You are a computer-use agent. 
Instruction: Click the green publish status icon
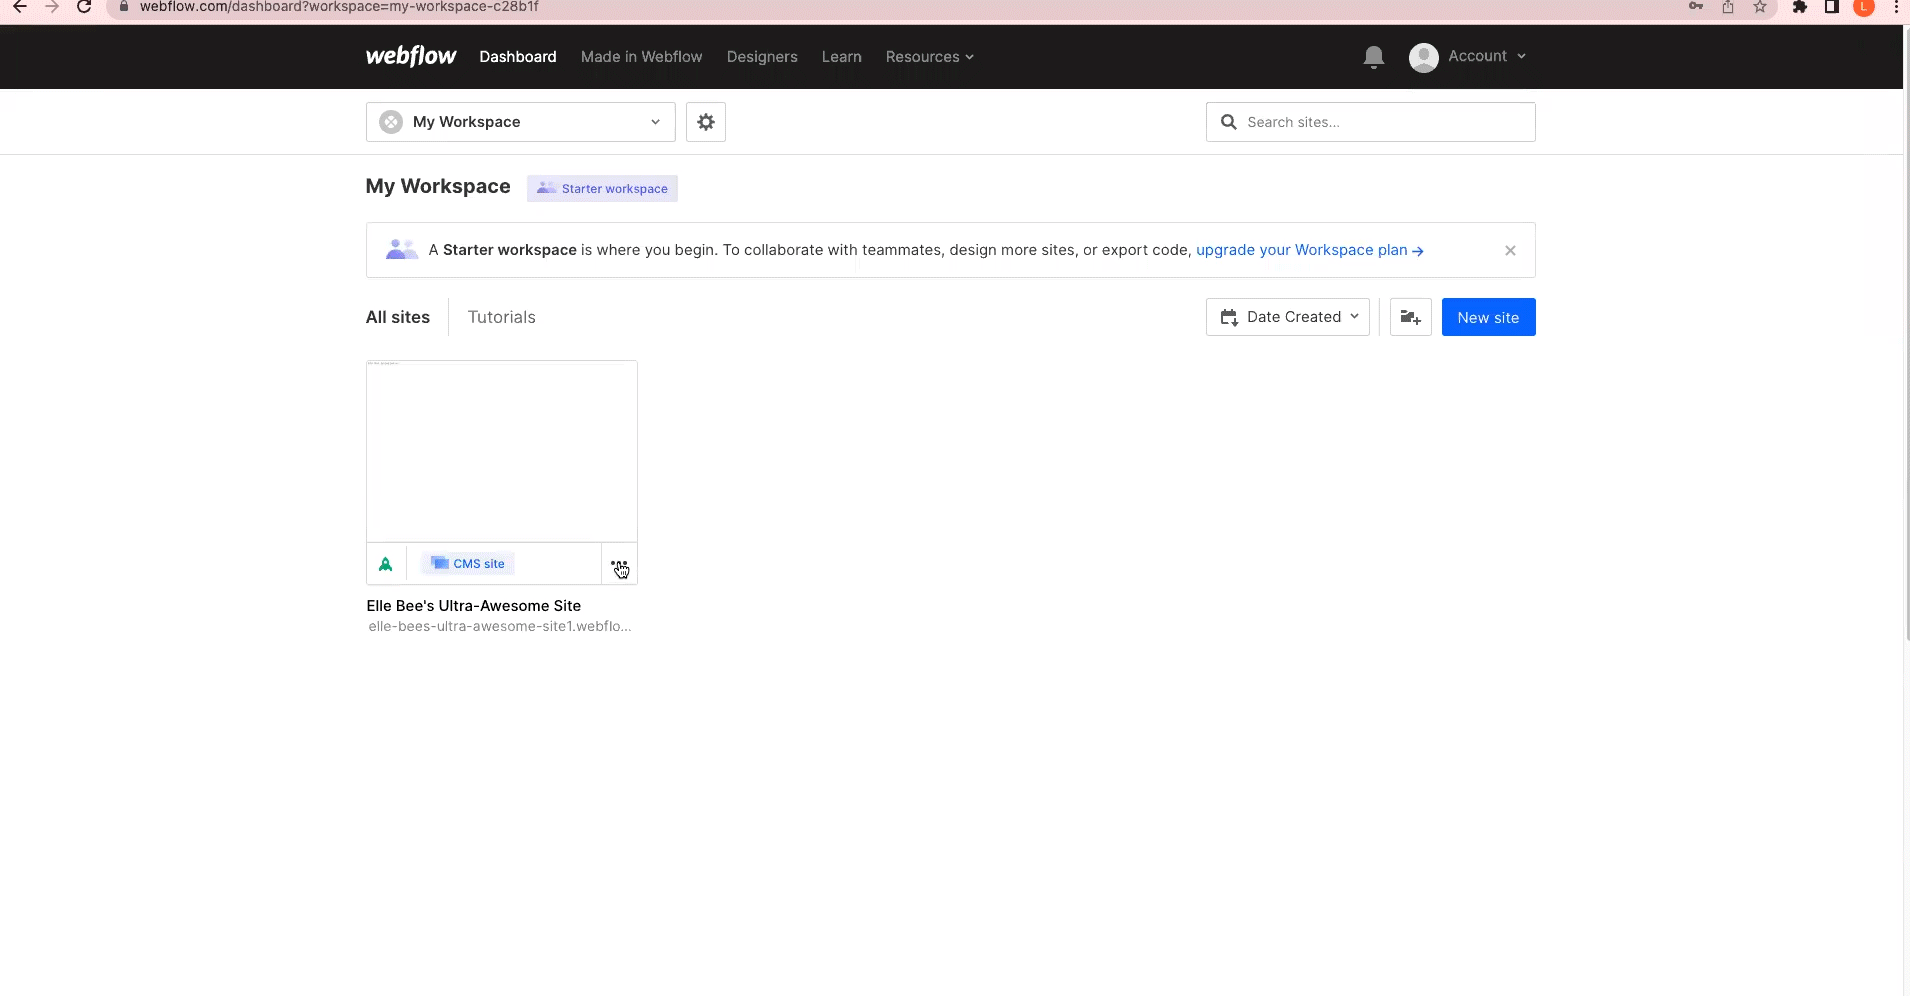(x=386, y=564)
